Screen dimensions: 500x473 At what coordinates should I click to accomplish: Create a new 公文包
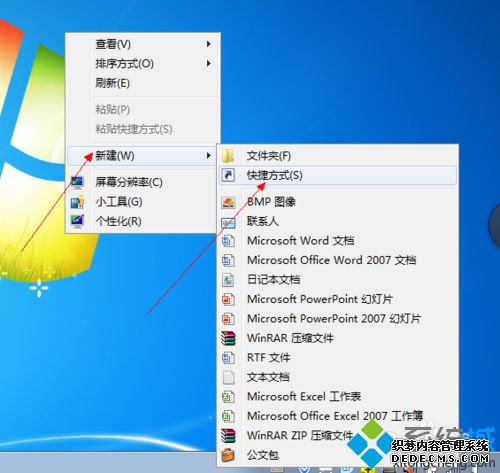click(338, 455)
